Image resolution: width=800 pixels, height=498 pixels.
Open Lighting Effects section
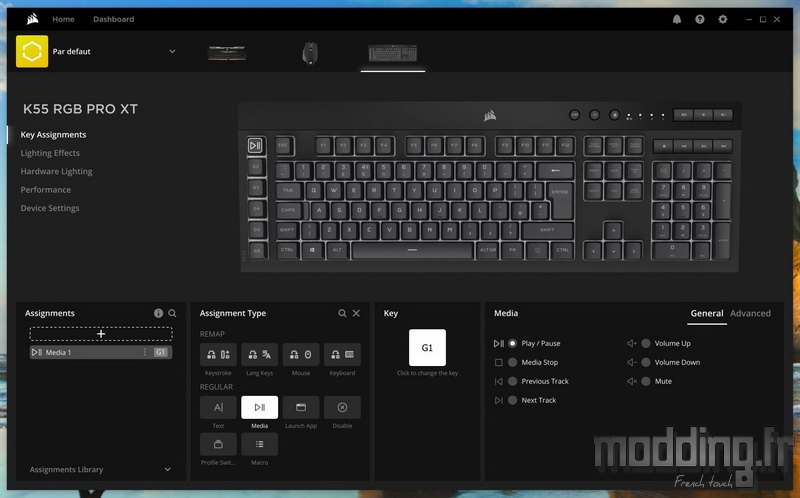point(50,153)
